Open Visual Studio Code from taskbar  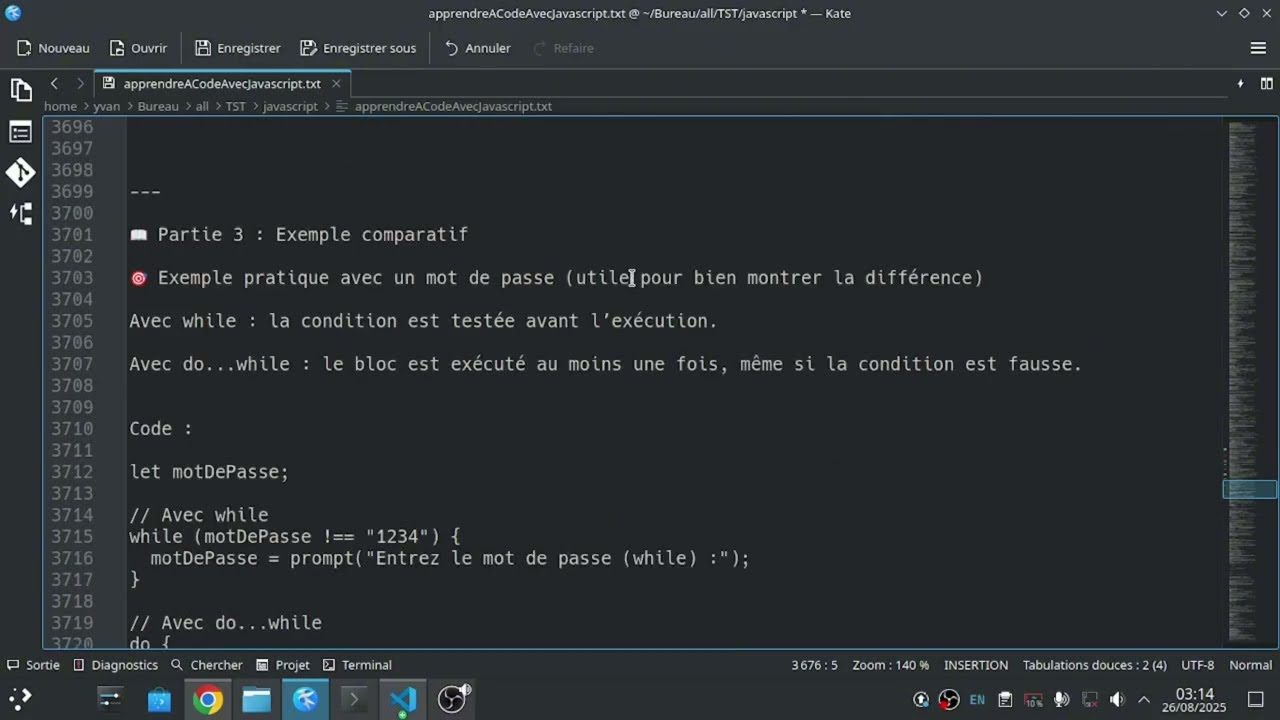pyautogui.click(x=403, y=699)
